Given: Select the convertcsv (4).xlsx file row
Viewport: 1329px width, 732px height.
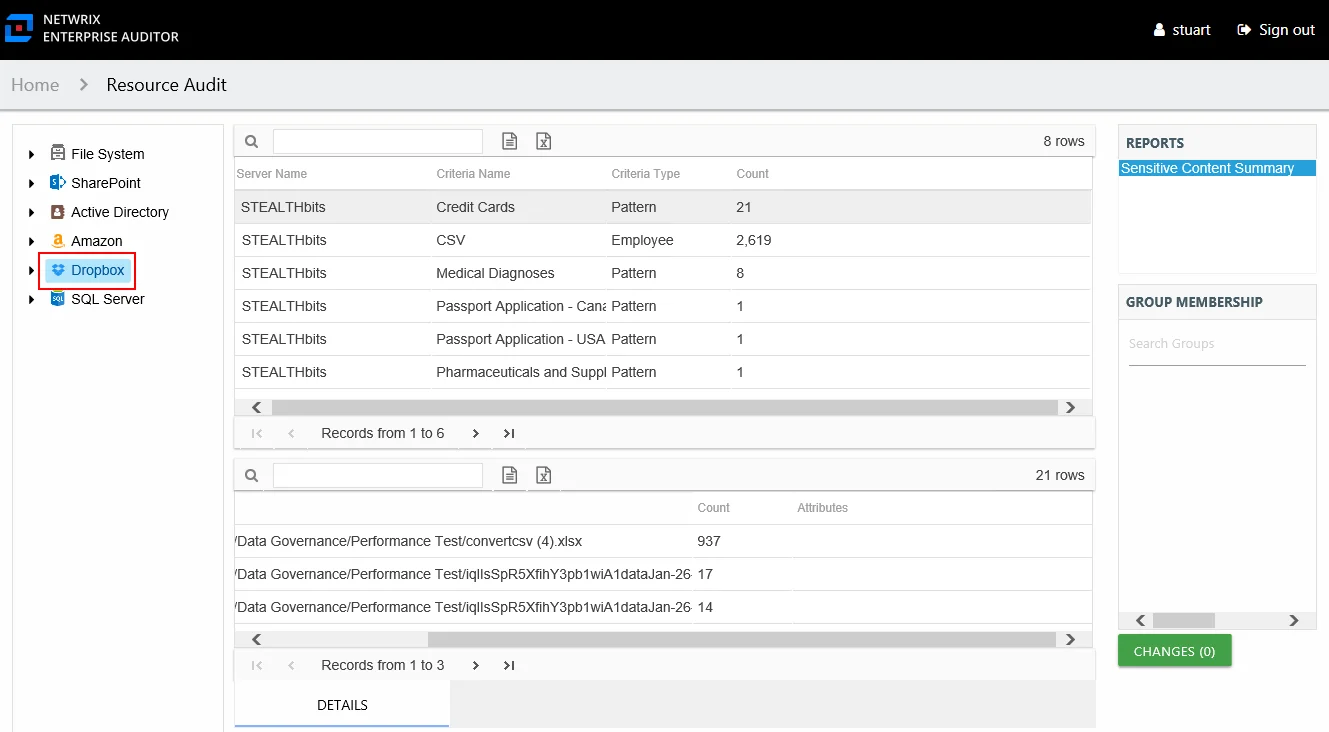Looking at the screenshot, I should (662, 541).
